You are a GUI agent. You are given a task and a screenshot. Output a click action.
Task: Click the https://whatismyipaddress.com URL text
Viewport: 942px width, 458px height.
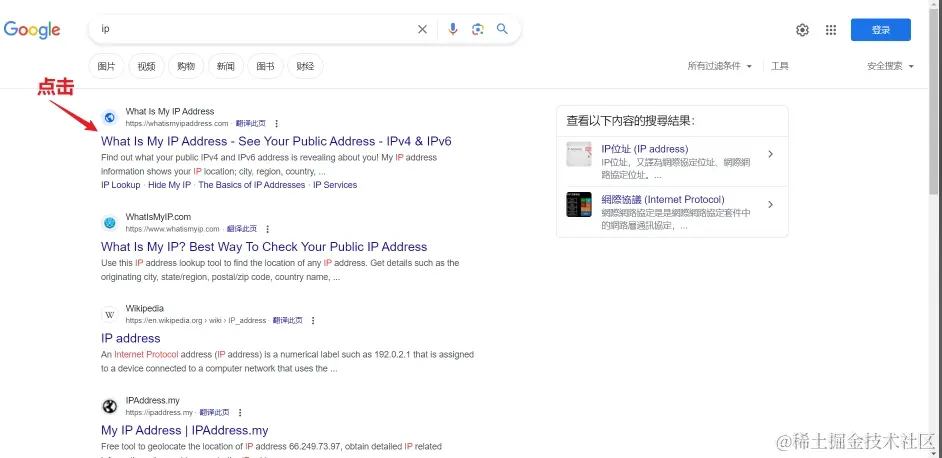pyautogui.click(x=177, y=124)
